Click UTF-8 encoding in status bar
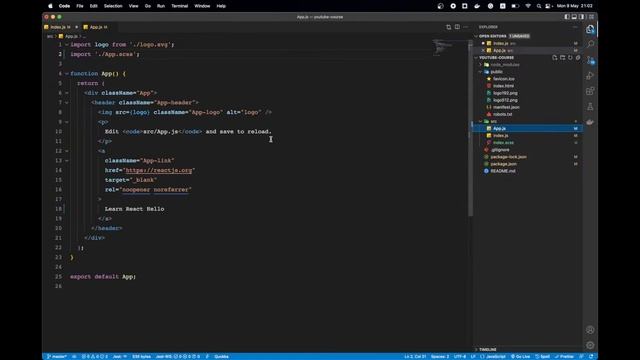This screenshot has height=360, width=640. (460, 356)
